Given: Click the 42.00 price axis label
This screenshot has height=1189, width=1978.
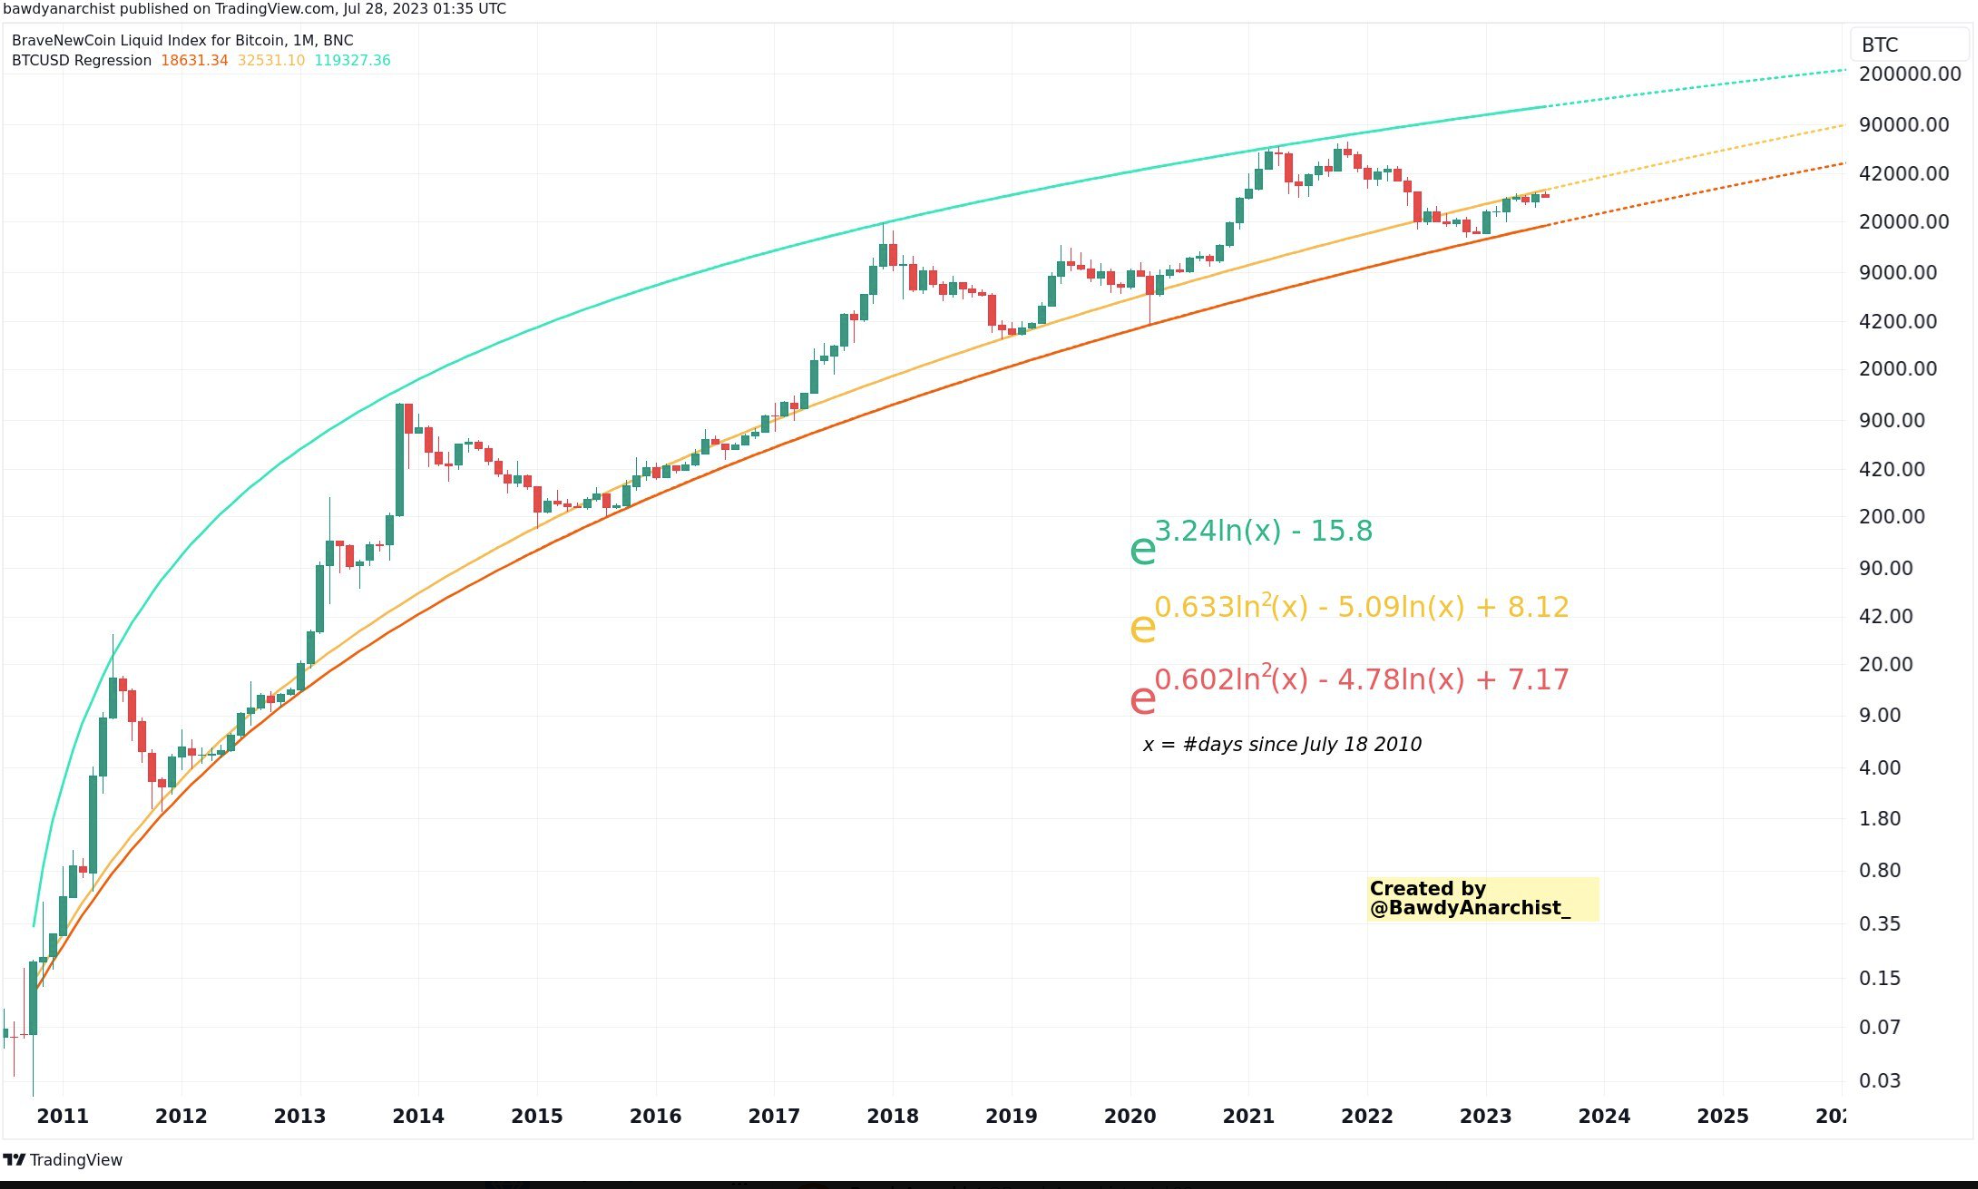Looking at the screenshot, I should (x=1885, y=617).
